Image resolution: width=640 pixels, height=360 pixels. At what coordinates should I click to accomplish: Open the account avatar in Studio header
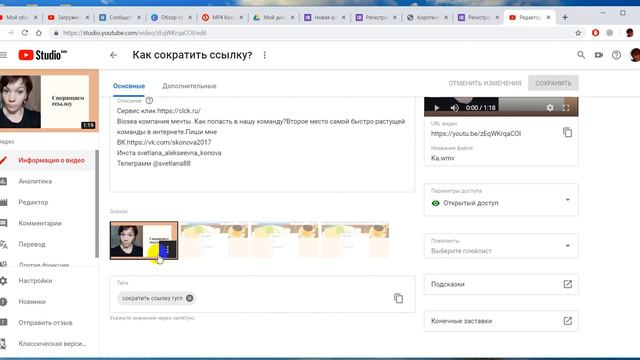tap(635, 55)
